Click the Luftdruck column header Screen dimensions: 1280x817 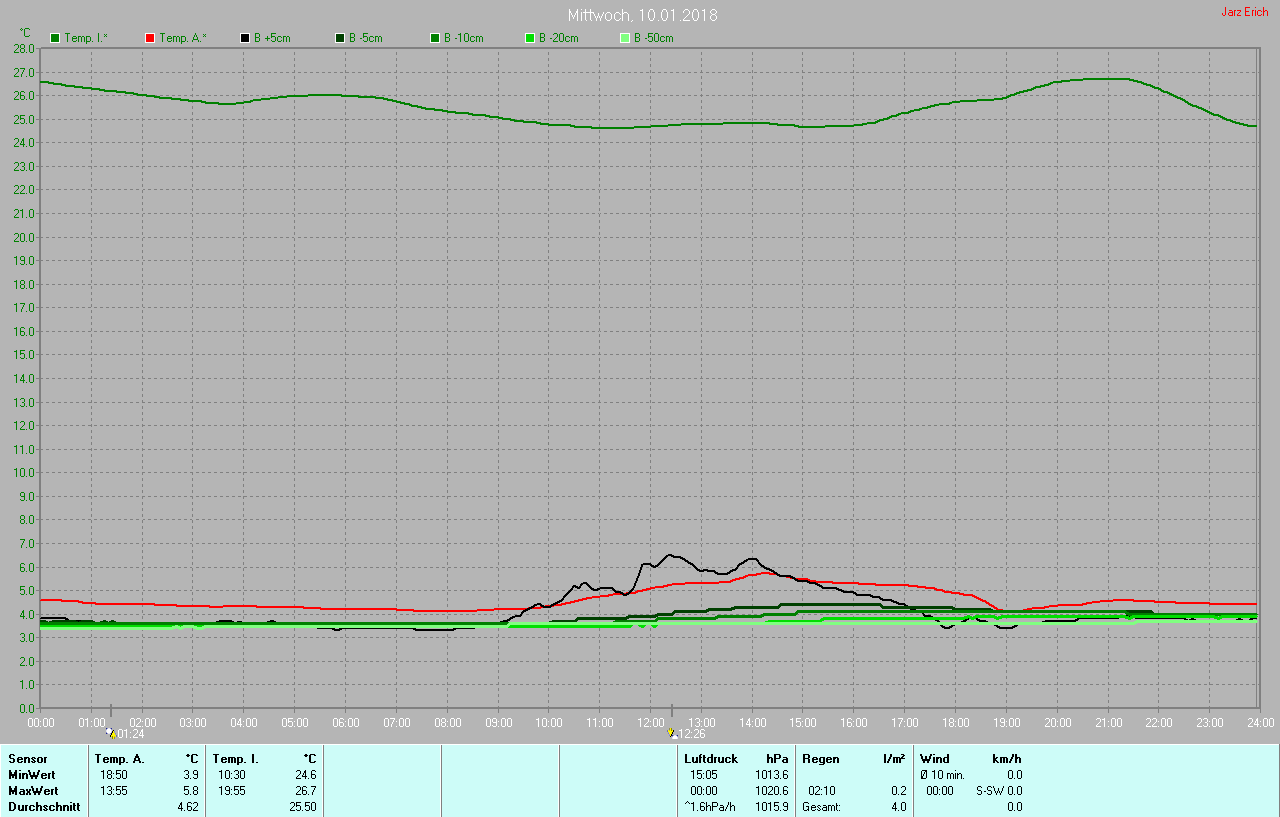[x=710, y=759]
